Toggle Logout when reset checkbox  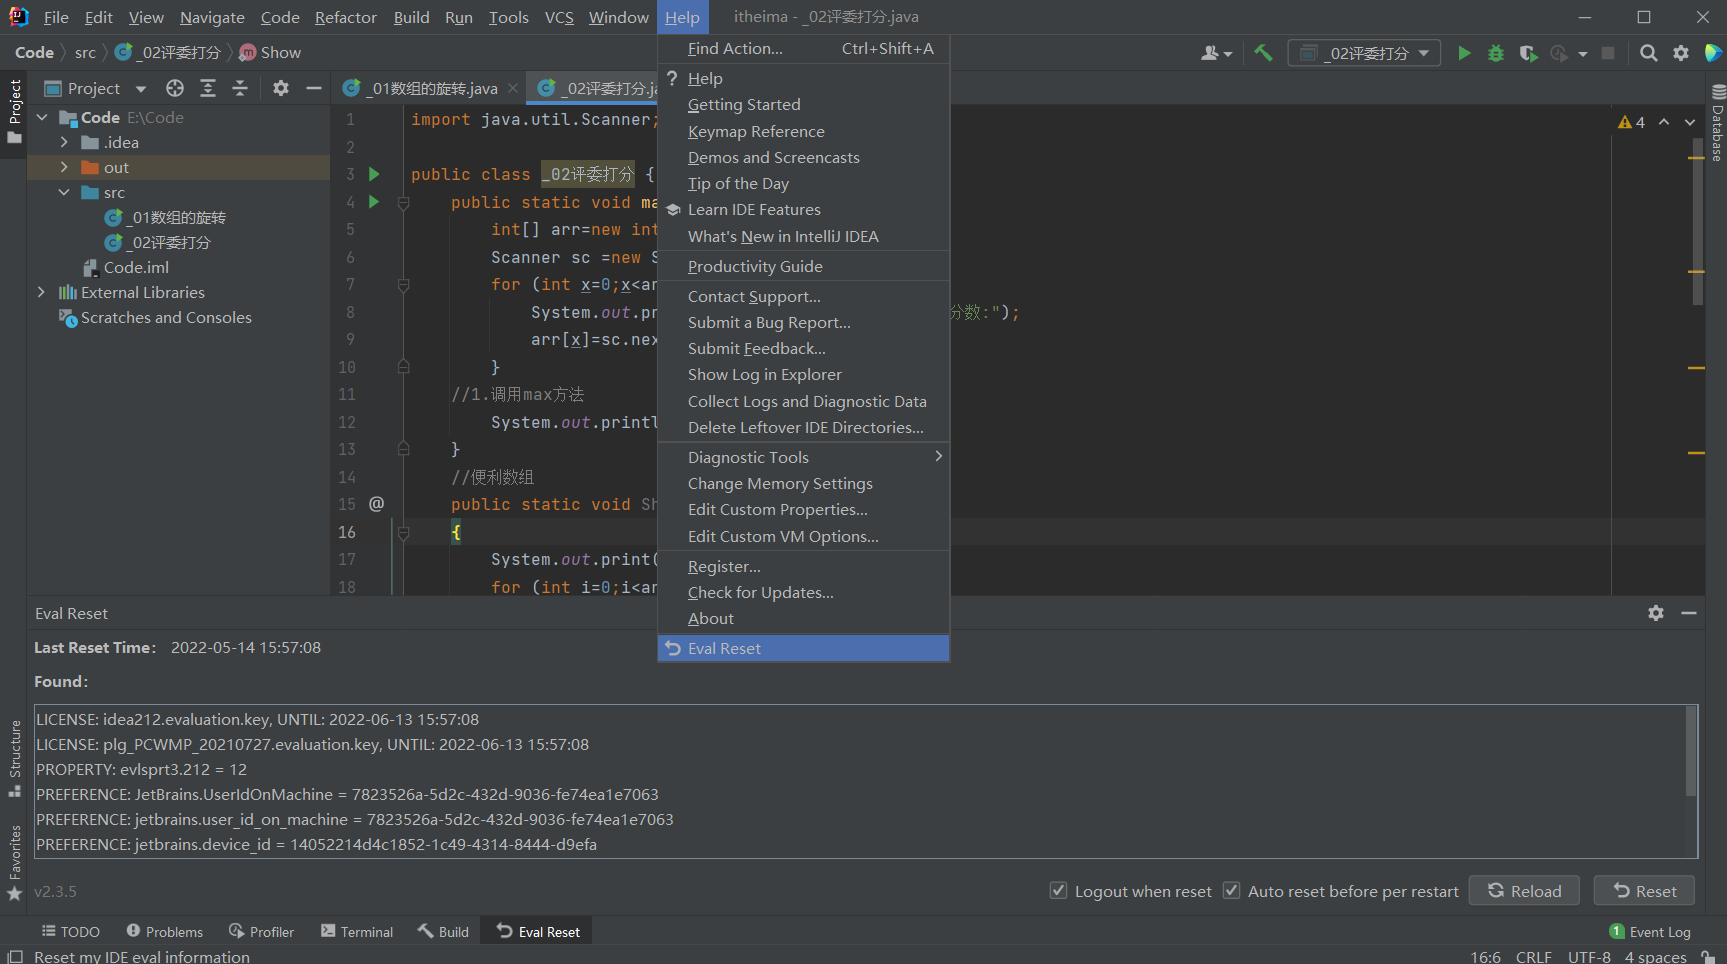pyautogui.click(x=1058, y=890)
